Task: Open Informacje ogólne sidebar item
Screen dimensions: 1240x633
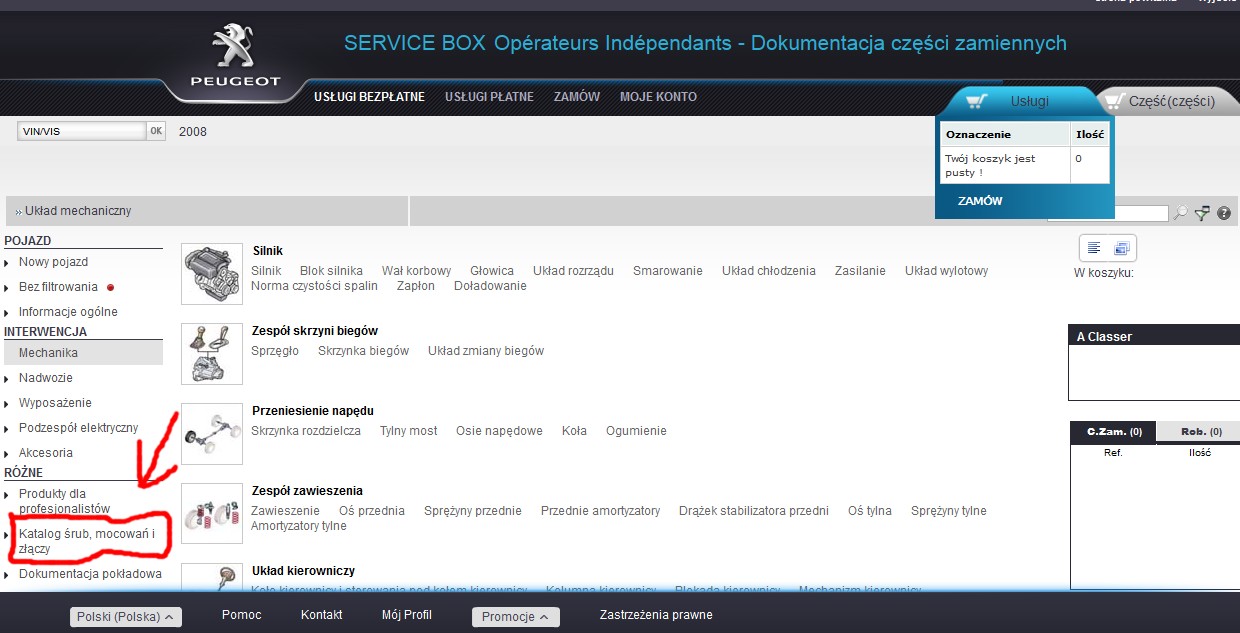Action: pos(68,312)
